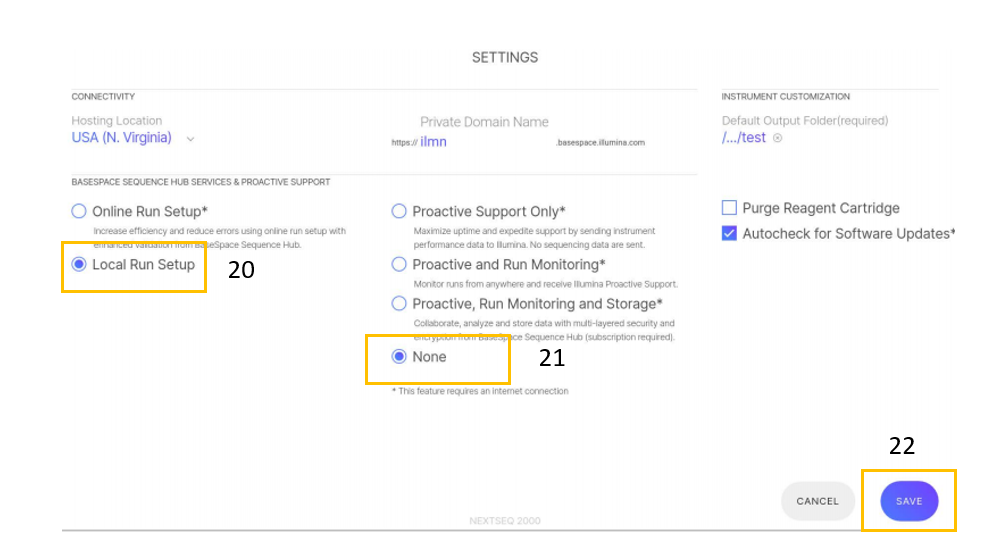
Task: Select Proactive Support Only option
Action: tap(399, 212)
